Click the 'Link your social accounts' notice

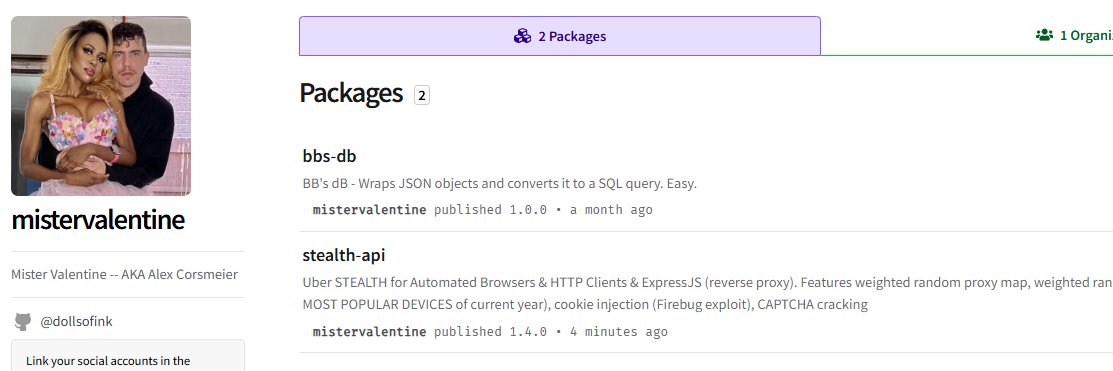pyautogui.click(x=128, y=355)
